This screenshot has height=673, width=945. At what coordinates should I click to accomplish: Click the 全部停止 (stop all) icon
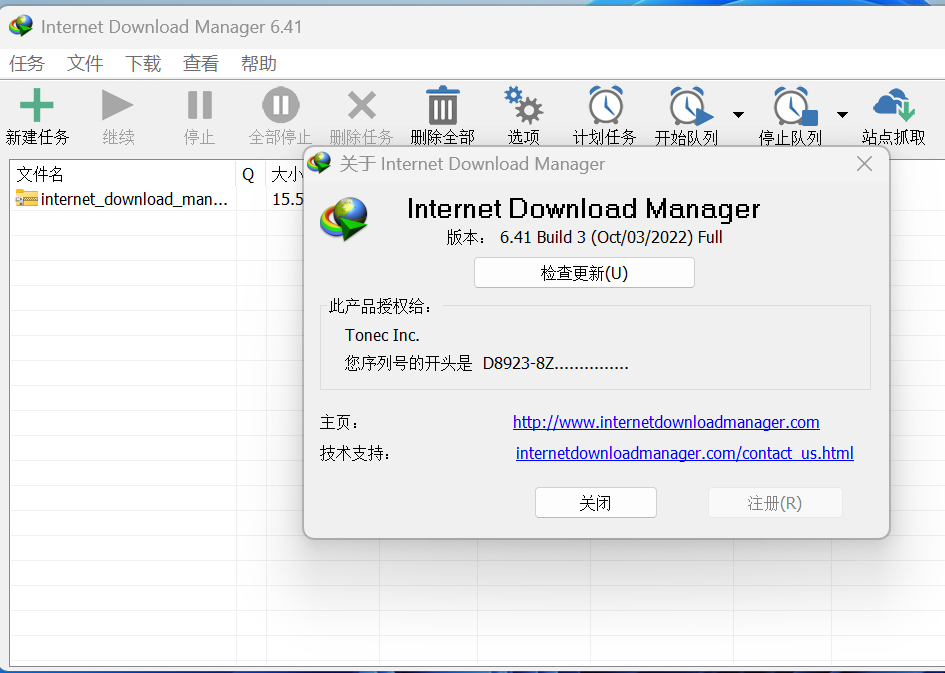point(280,105)
